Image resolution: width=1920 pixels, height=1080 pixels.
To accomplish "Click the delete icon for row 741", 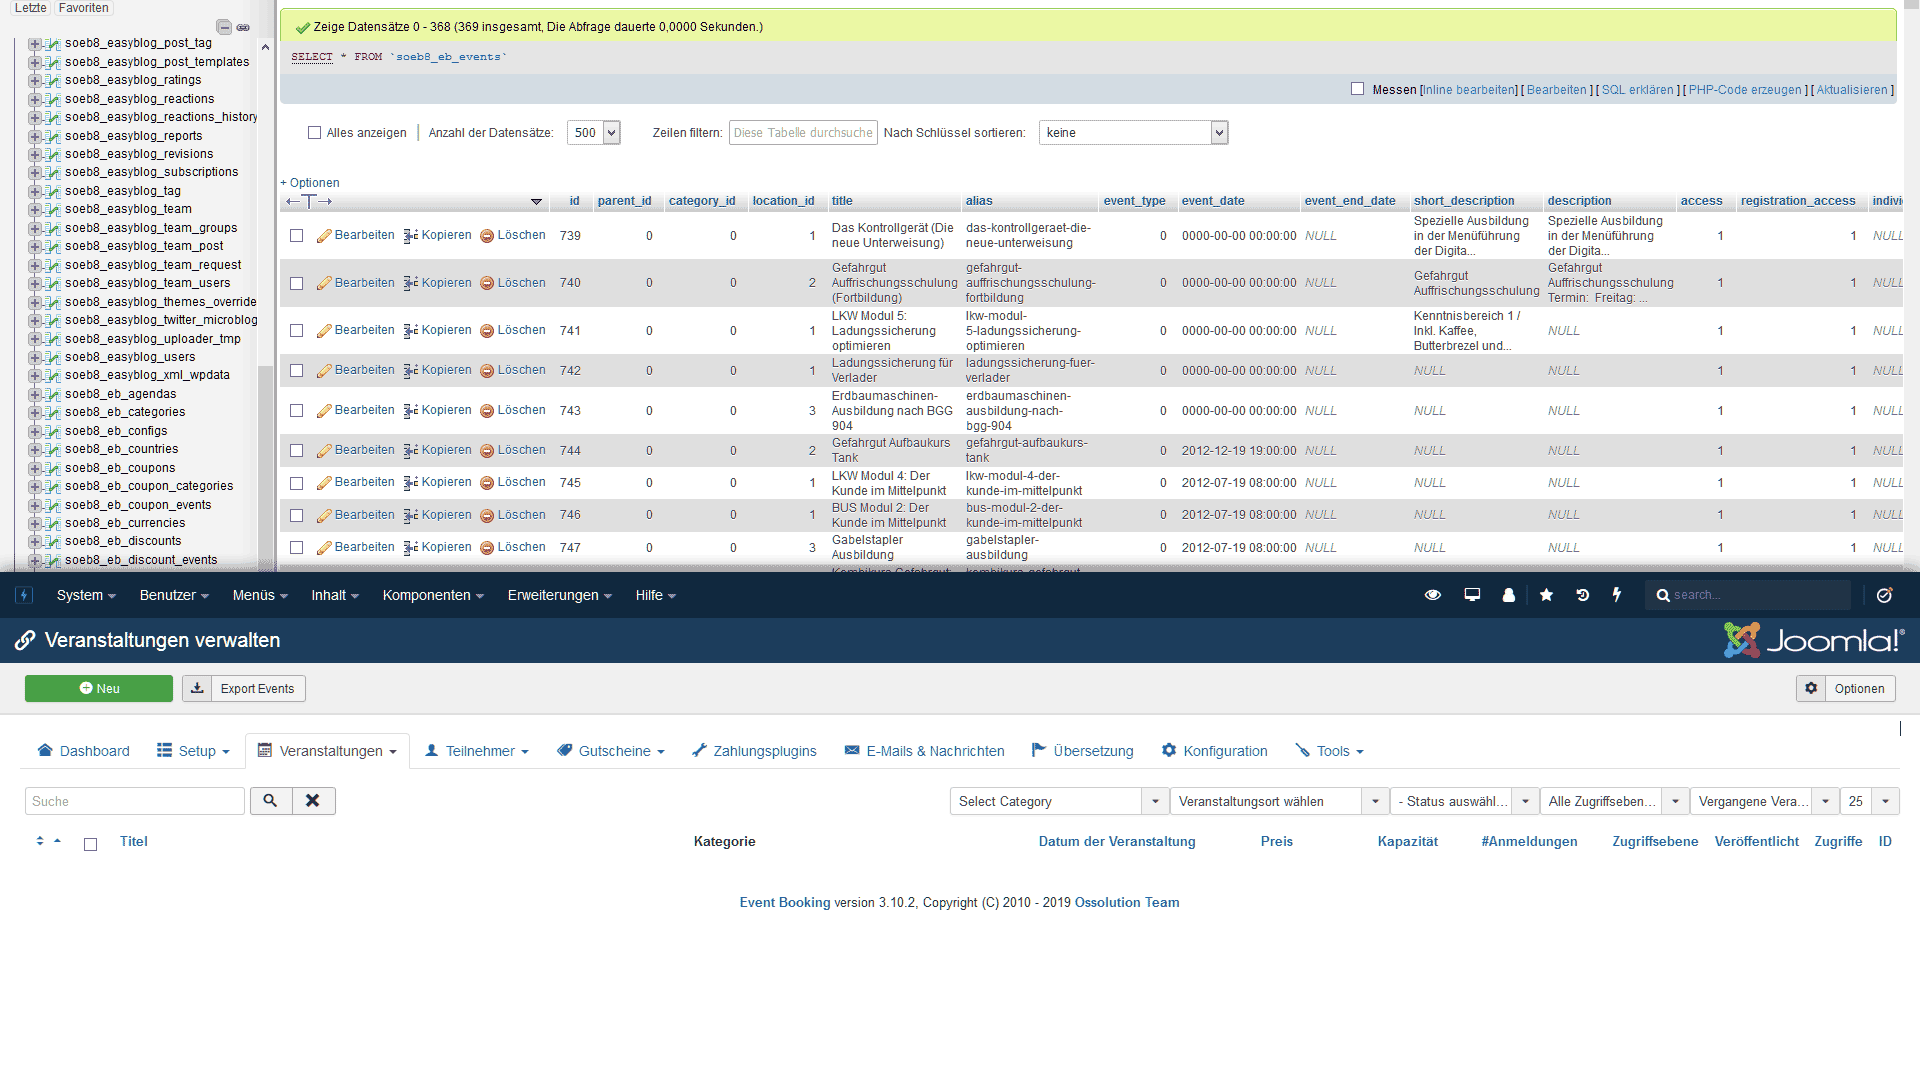I will click(x=487, y=331).
